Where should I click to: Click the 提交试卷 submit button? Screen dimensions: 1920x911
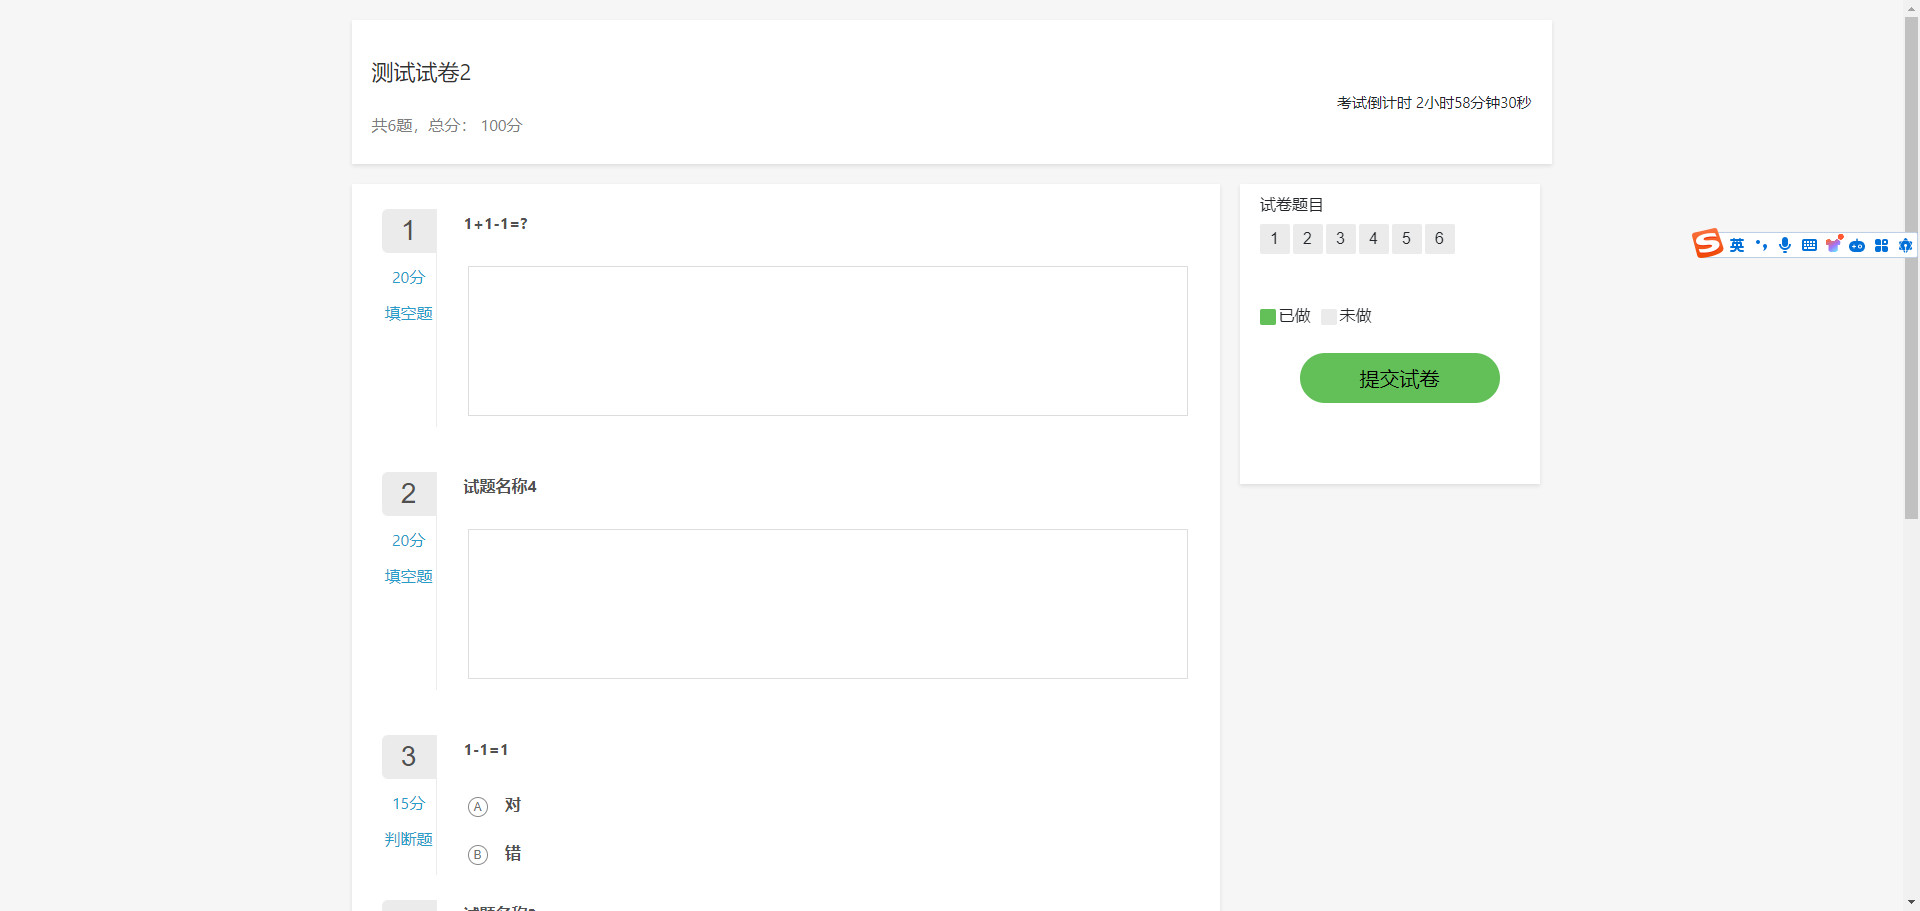(x=1399, y=378)
